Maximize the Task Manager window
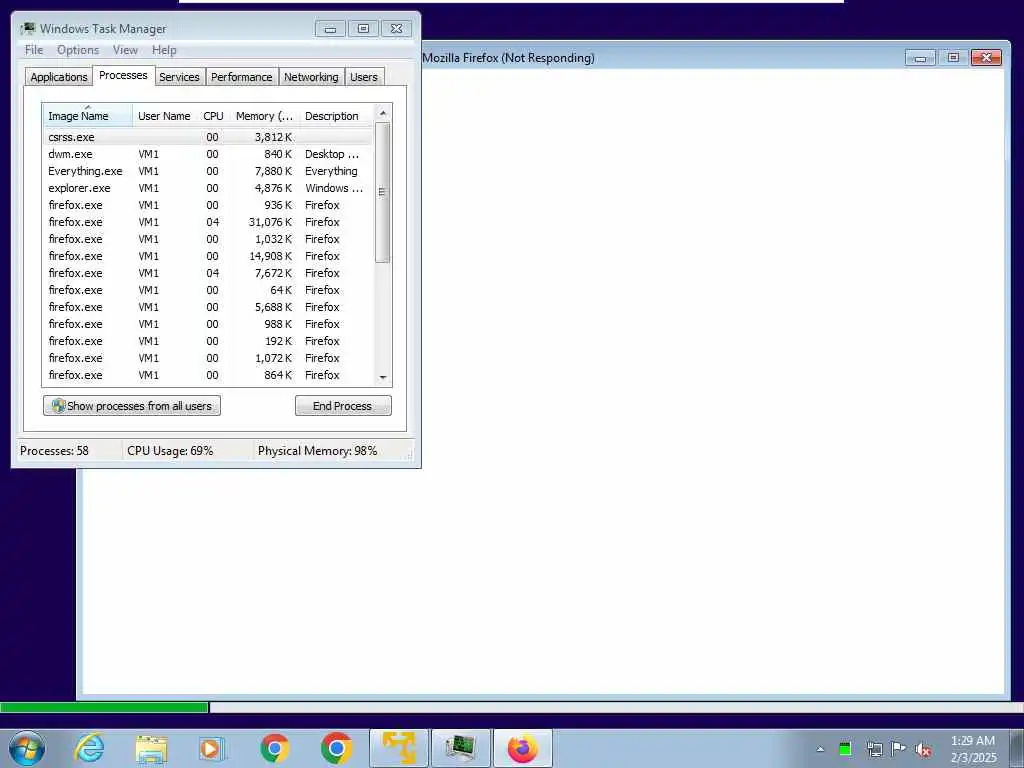 pyautogui.click(x=363, y=29)
